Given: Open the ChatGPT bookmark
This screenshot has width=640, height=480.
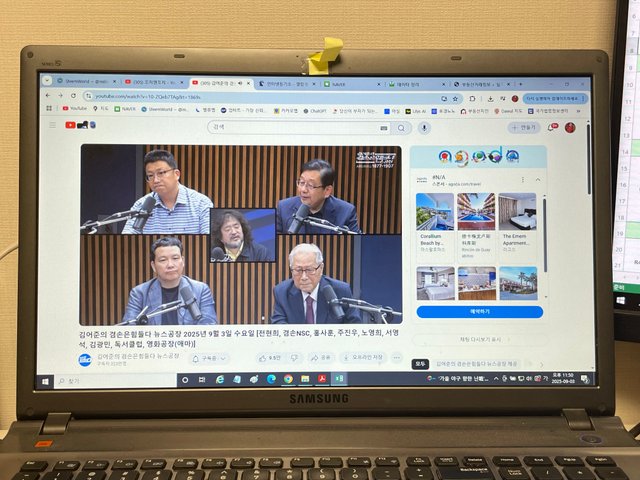Looking at the screenshot, I should click(315, 111).
